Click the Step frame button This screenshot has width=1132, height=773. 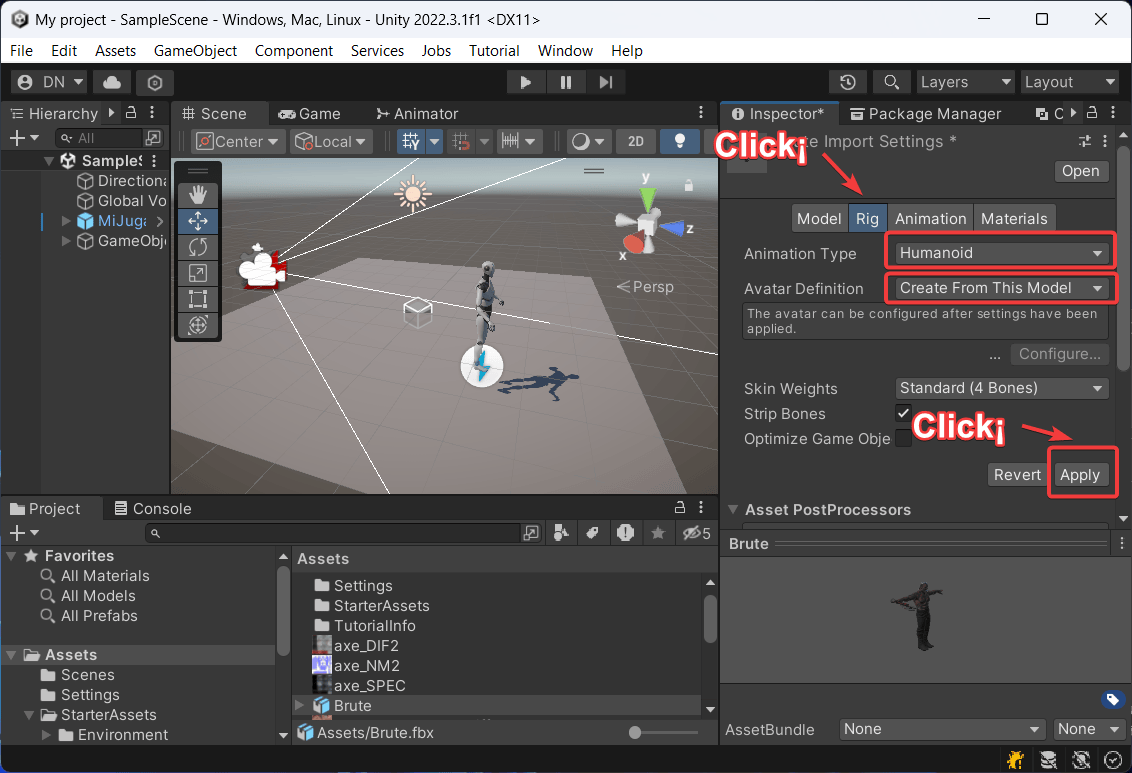pos(606,82)
